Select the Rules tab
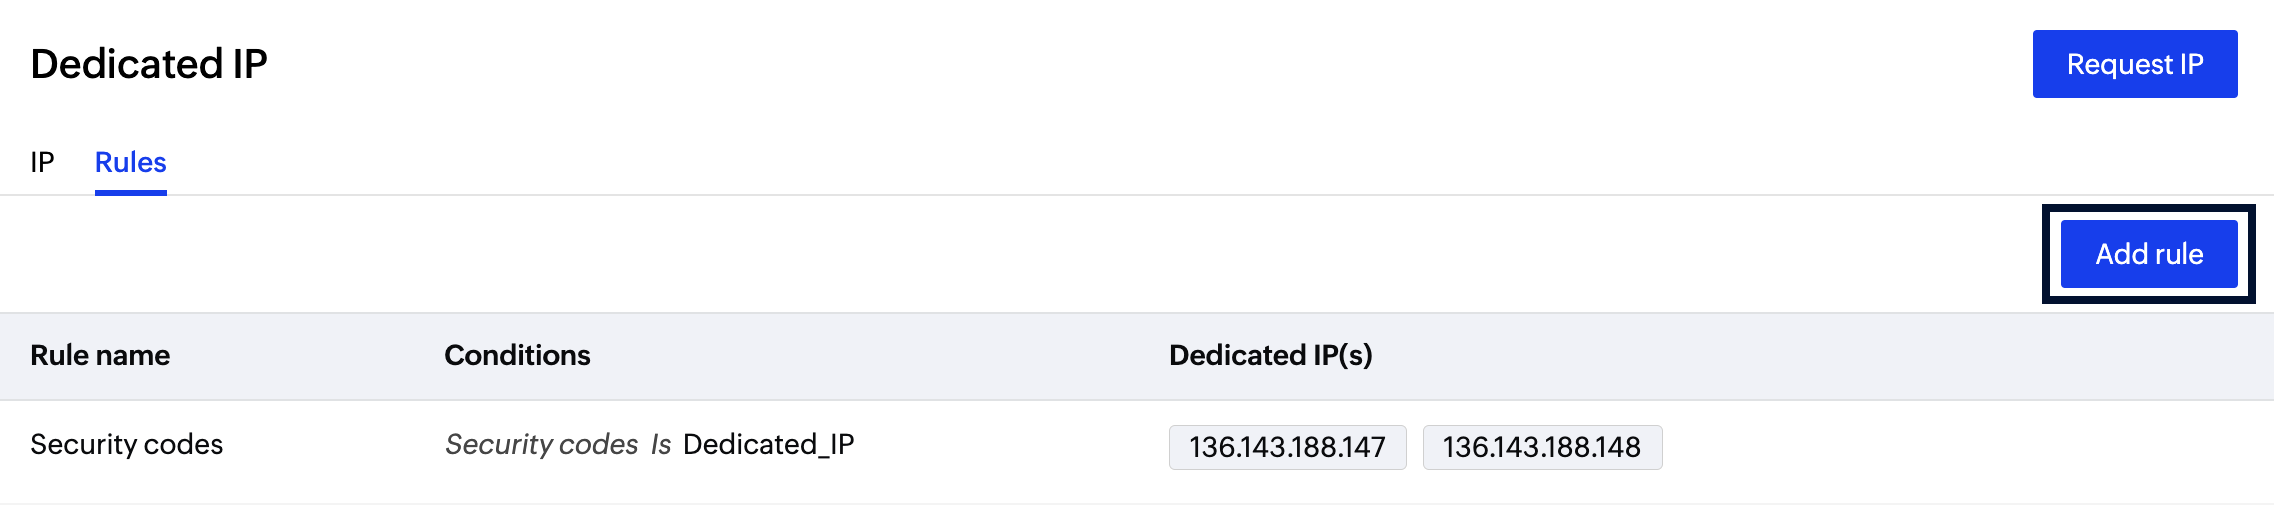The height and width of the screenshot is (530, 2274). click(x=131, y=162)
